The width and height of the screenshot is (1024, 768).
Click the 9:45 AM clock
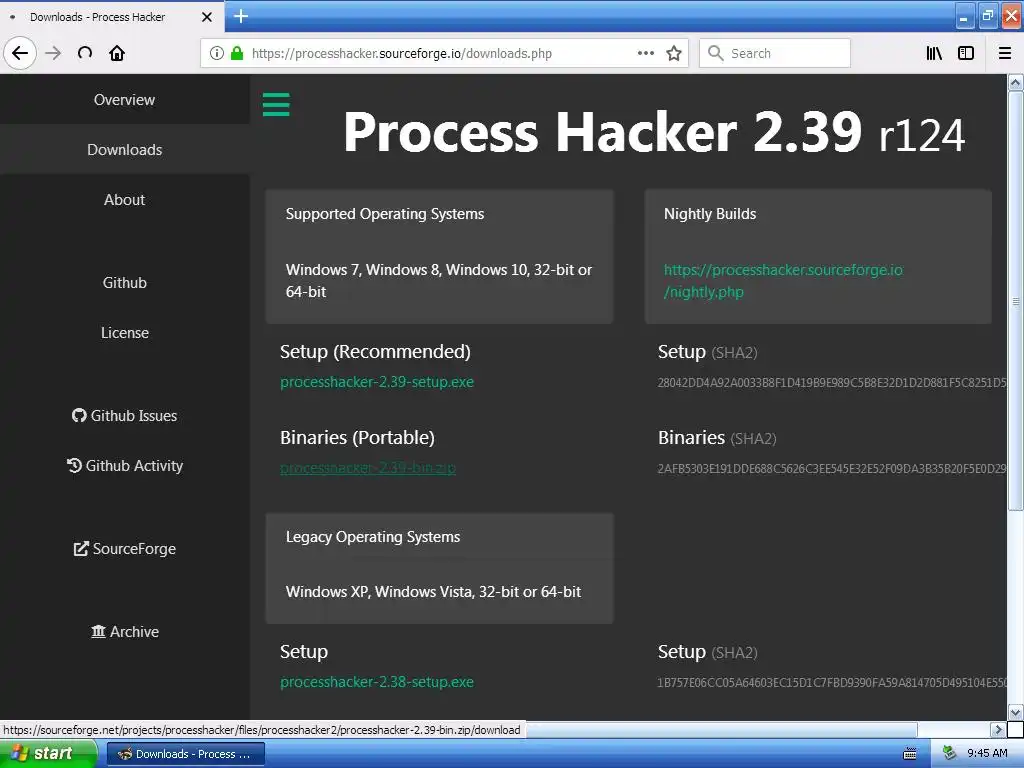pyautogui.click(x=987, y=754)
